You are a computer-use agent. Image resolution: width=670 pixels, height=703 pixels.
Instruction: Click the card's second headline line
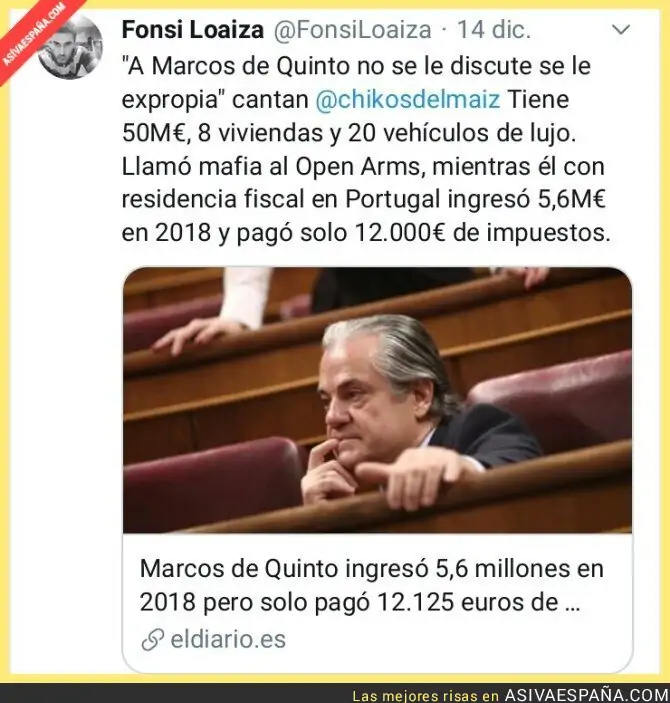point(360,602)
